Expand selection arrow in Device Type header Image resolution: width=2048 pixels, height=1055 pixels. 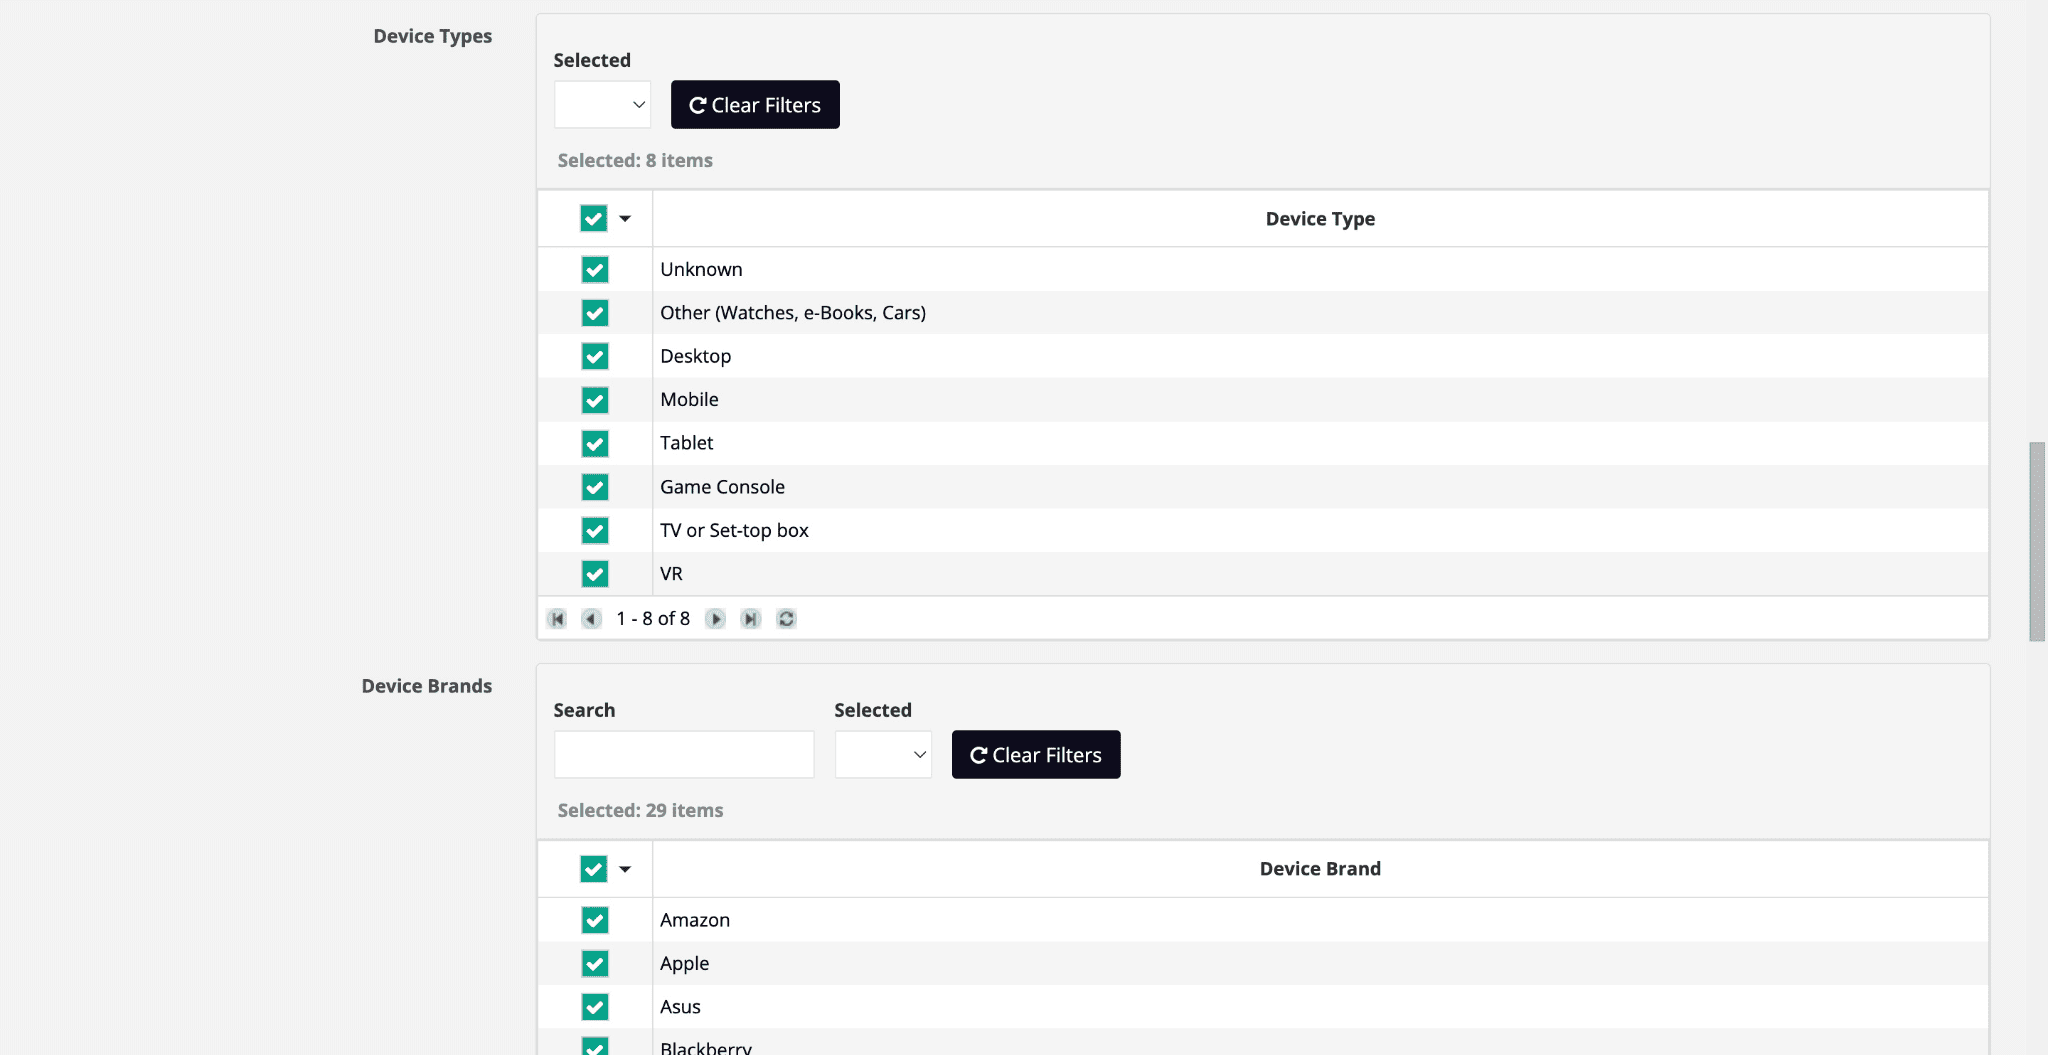(x=625, y=219)
